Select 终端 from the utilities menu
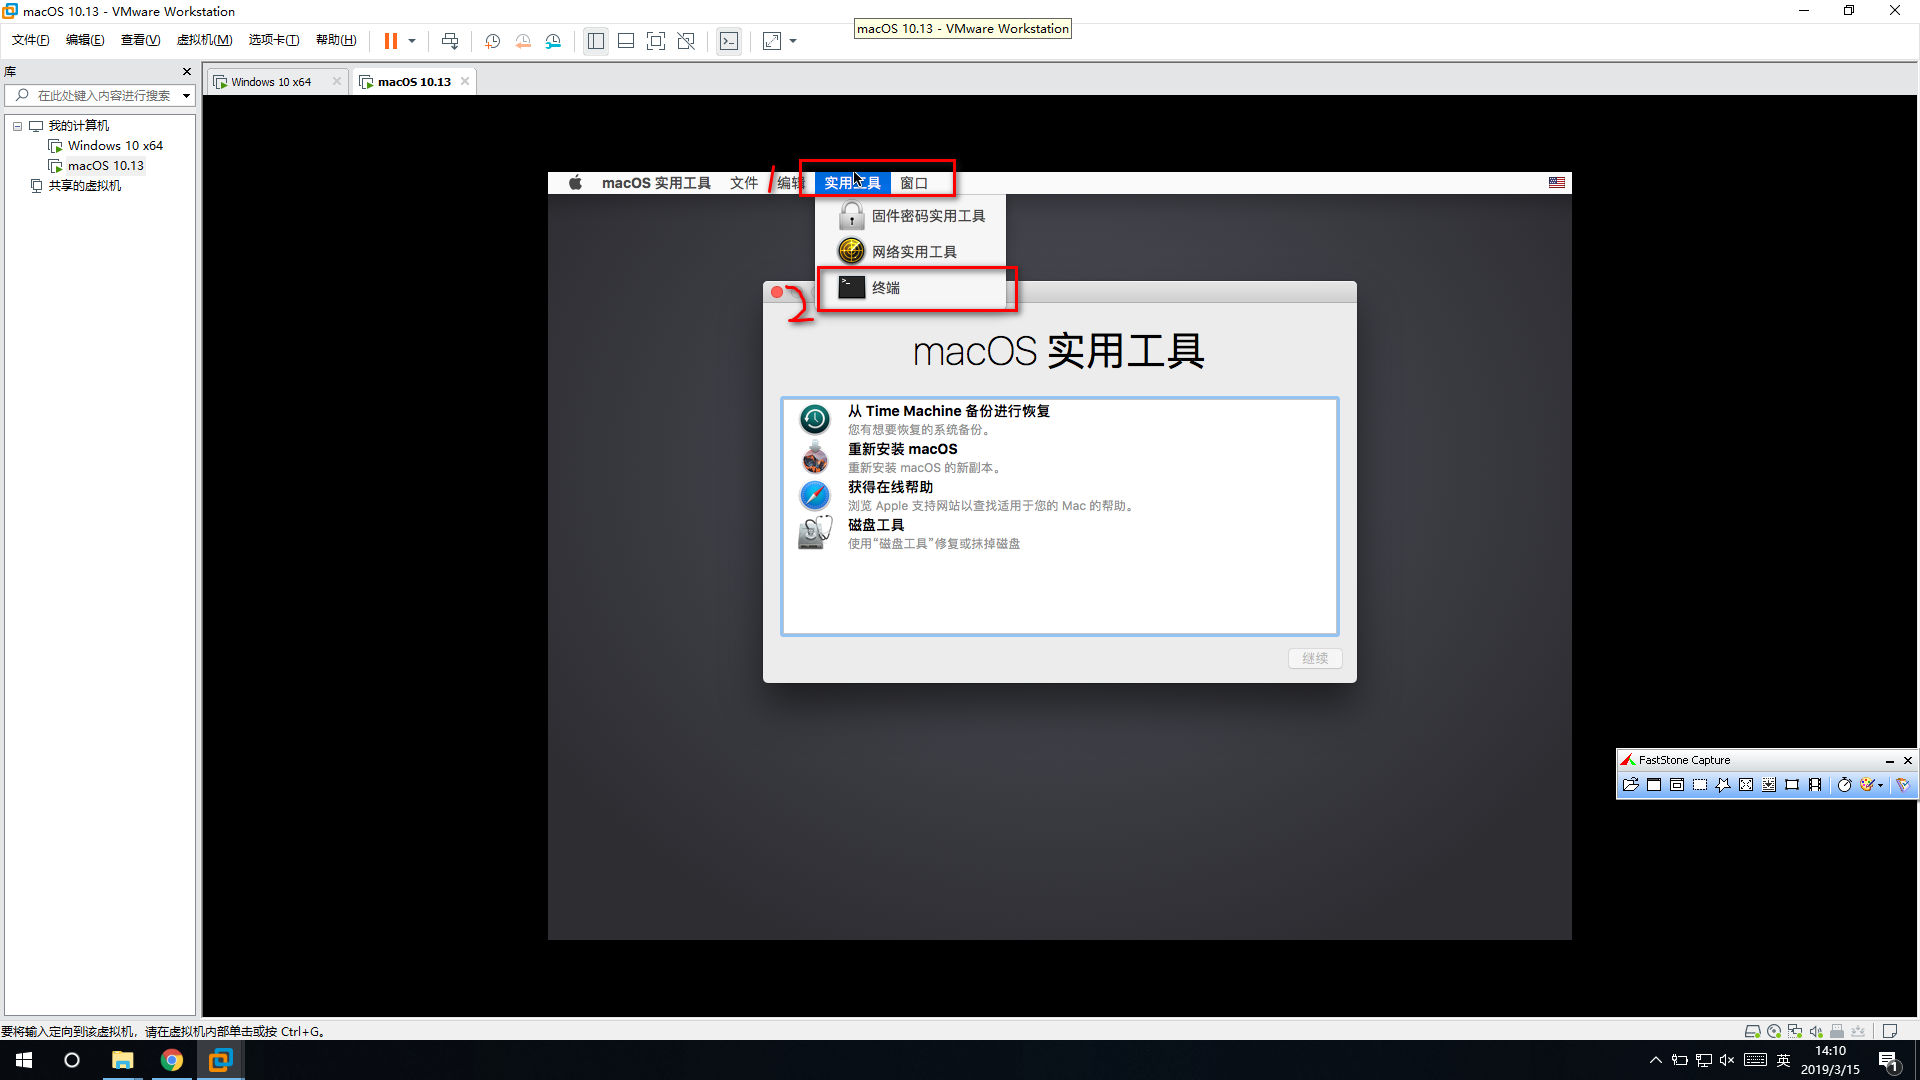 (x=886, y=288)
